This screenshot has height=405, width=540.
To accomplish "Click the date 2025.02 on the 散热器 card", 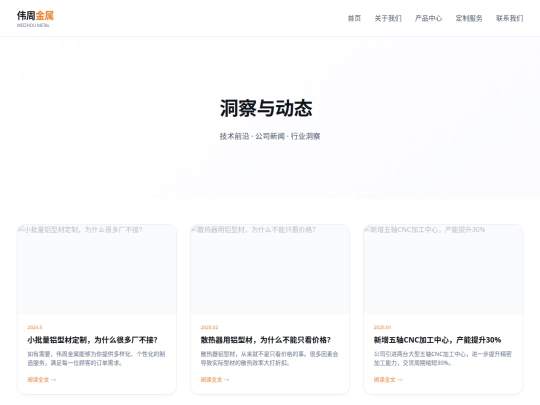I will (209, 327).
